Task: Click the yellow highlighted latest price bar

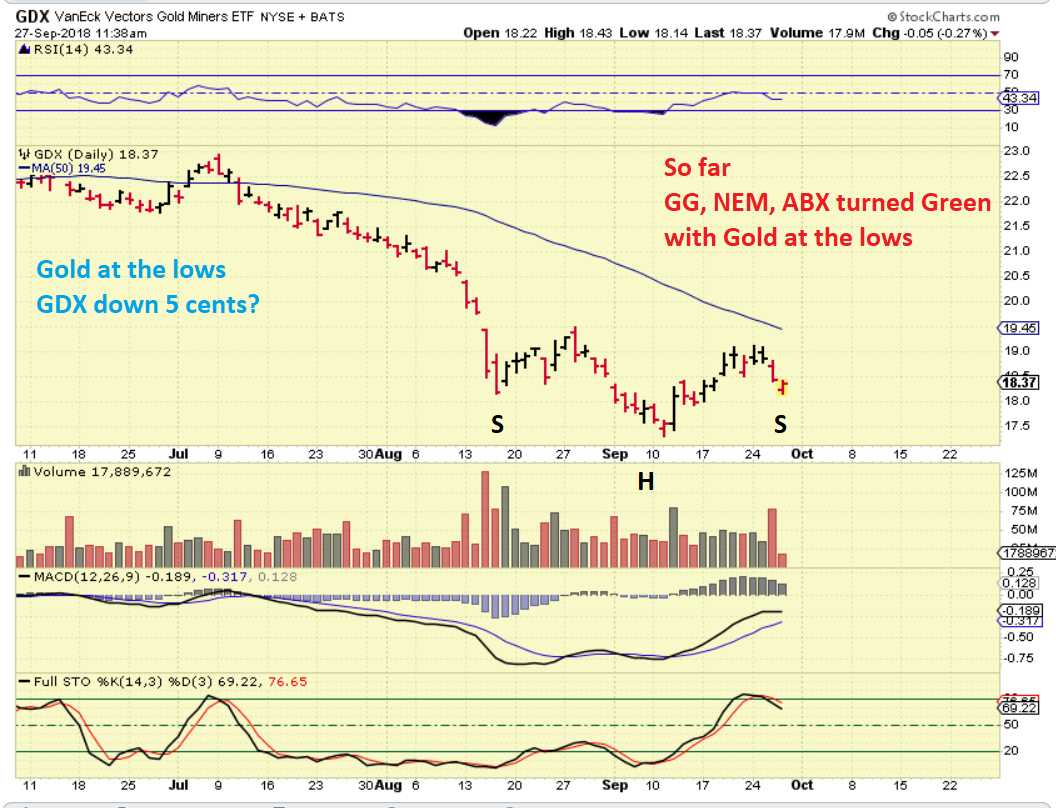Action: 782,388
